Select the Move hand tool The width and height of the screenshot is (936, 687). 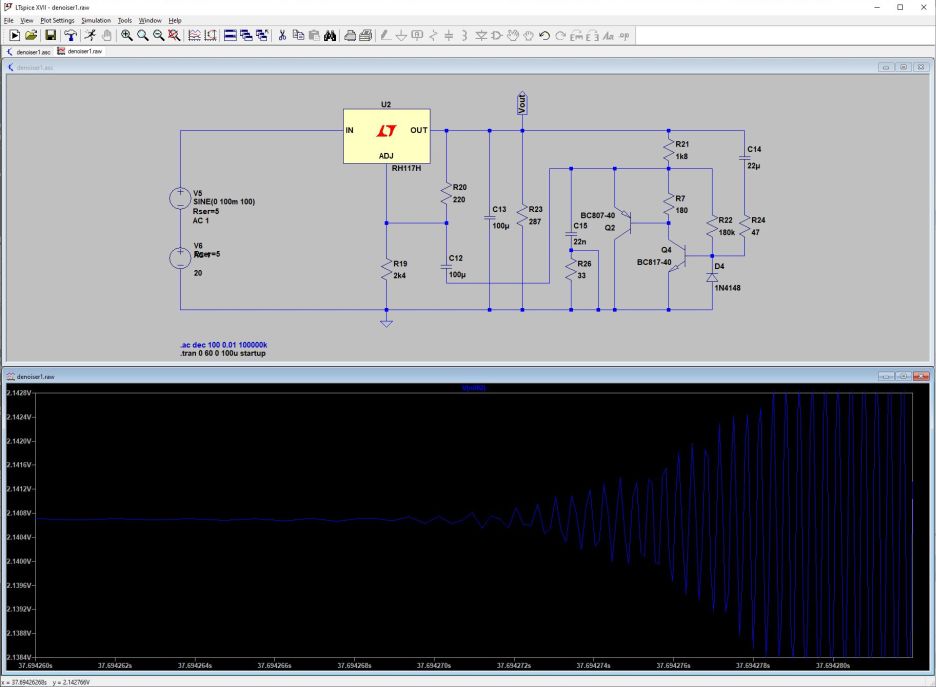(512, 36)
